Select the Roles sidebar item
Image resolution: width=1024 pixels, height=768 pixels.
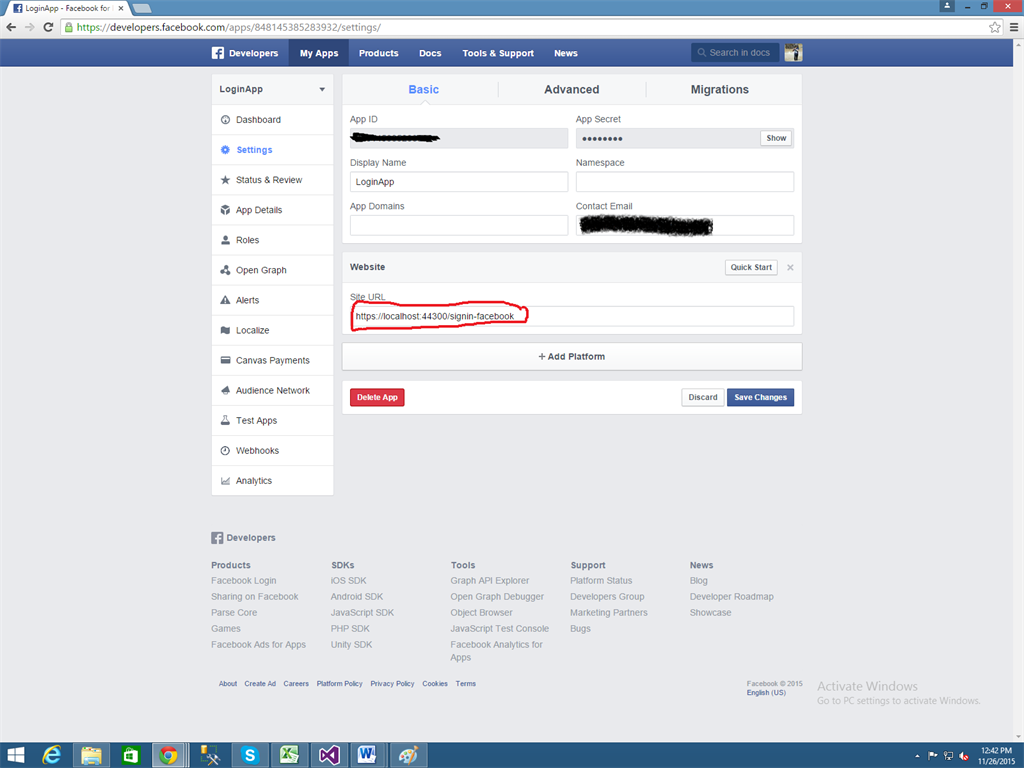coord(247,239)
